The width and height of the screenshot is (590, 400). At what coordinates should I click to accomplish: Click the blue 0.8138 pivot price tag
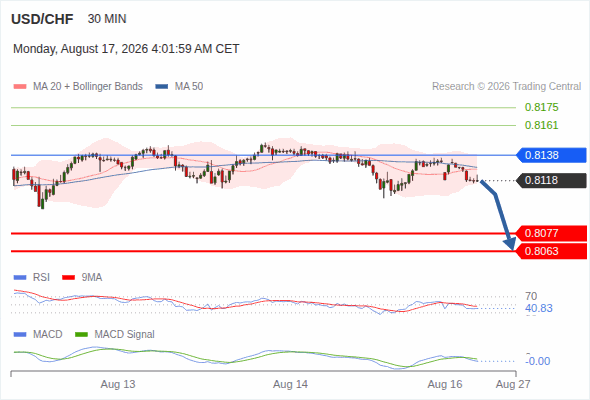[x=551, y=155]
